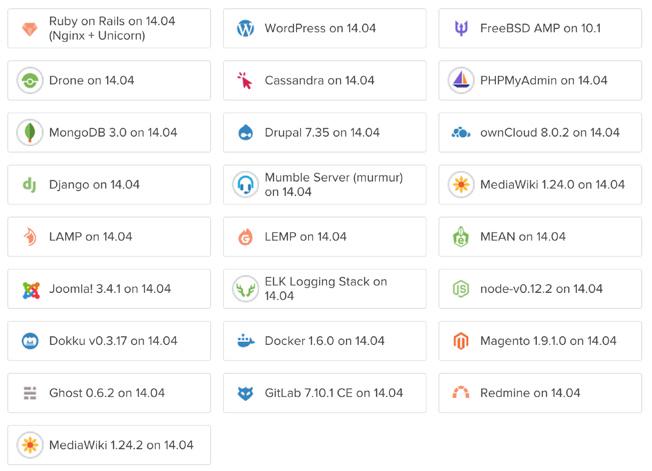Click the Cassandra cursor icon
The height and width of the screenshot is (471, 652).
[245, 81]
